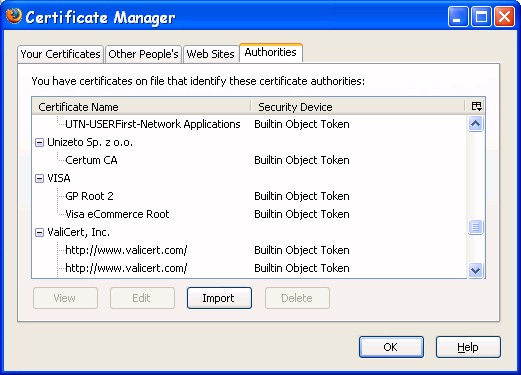This screenshot has height=375, width=521.
Task: Click the Import button
Action: pyautogui.click(x=219, y=298)
